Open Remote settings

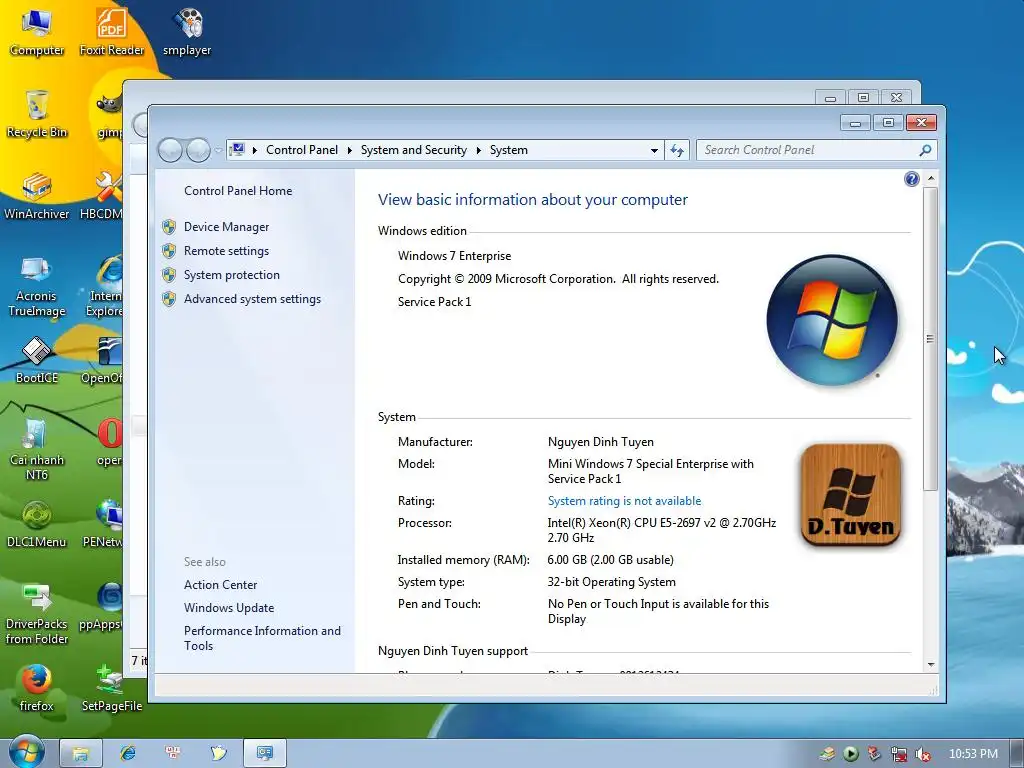tap(227, 251)
